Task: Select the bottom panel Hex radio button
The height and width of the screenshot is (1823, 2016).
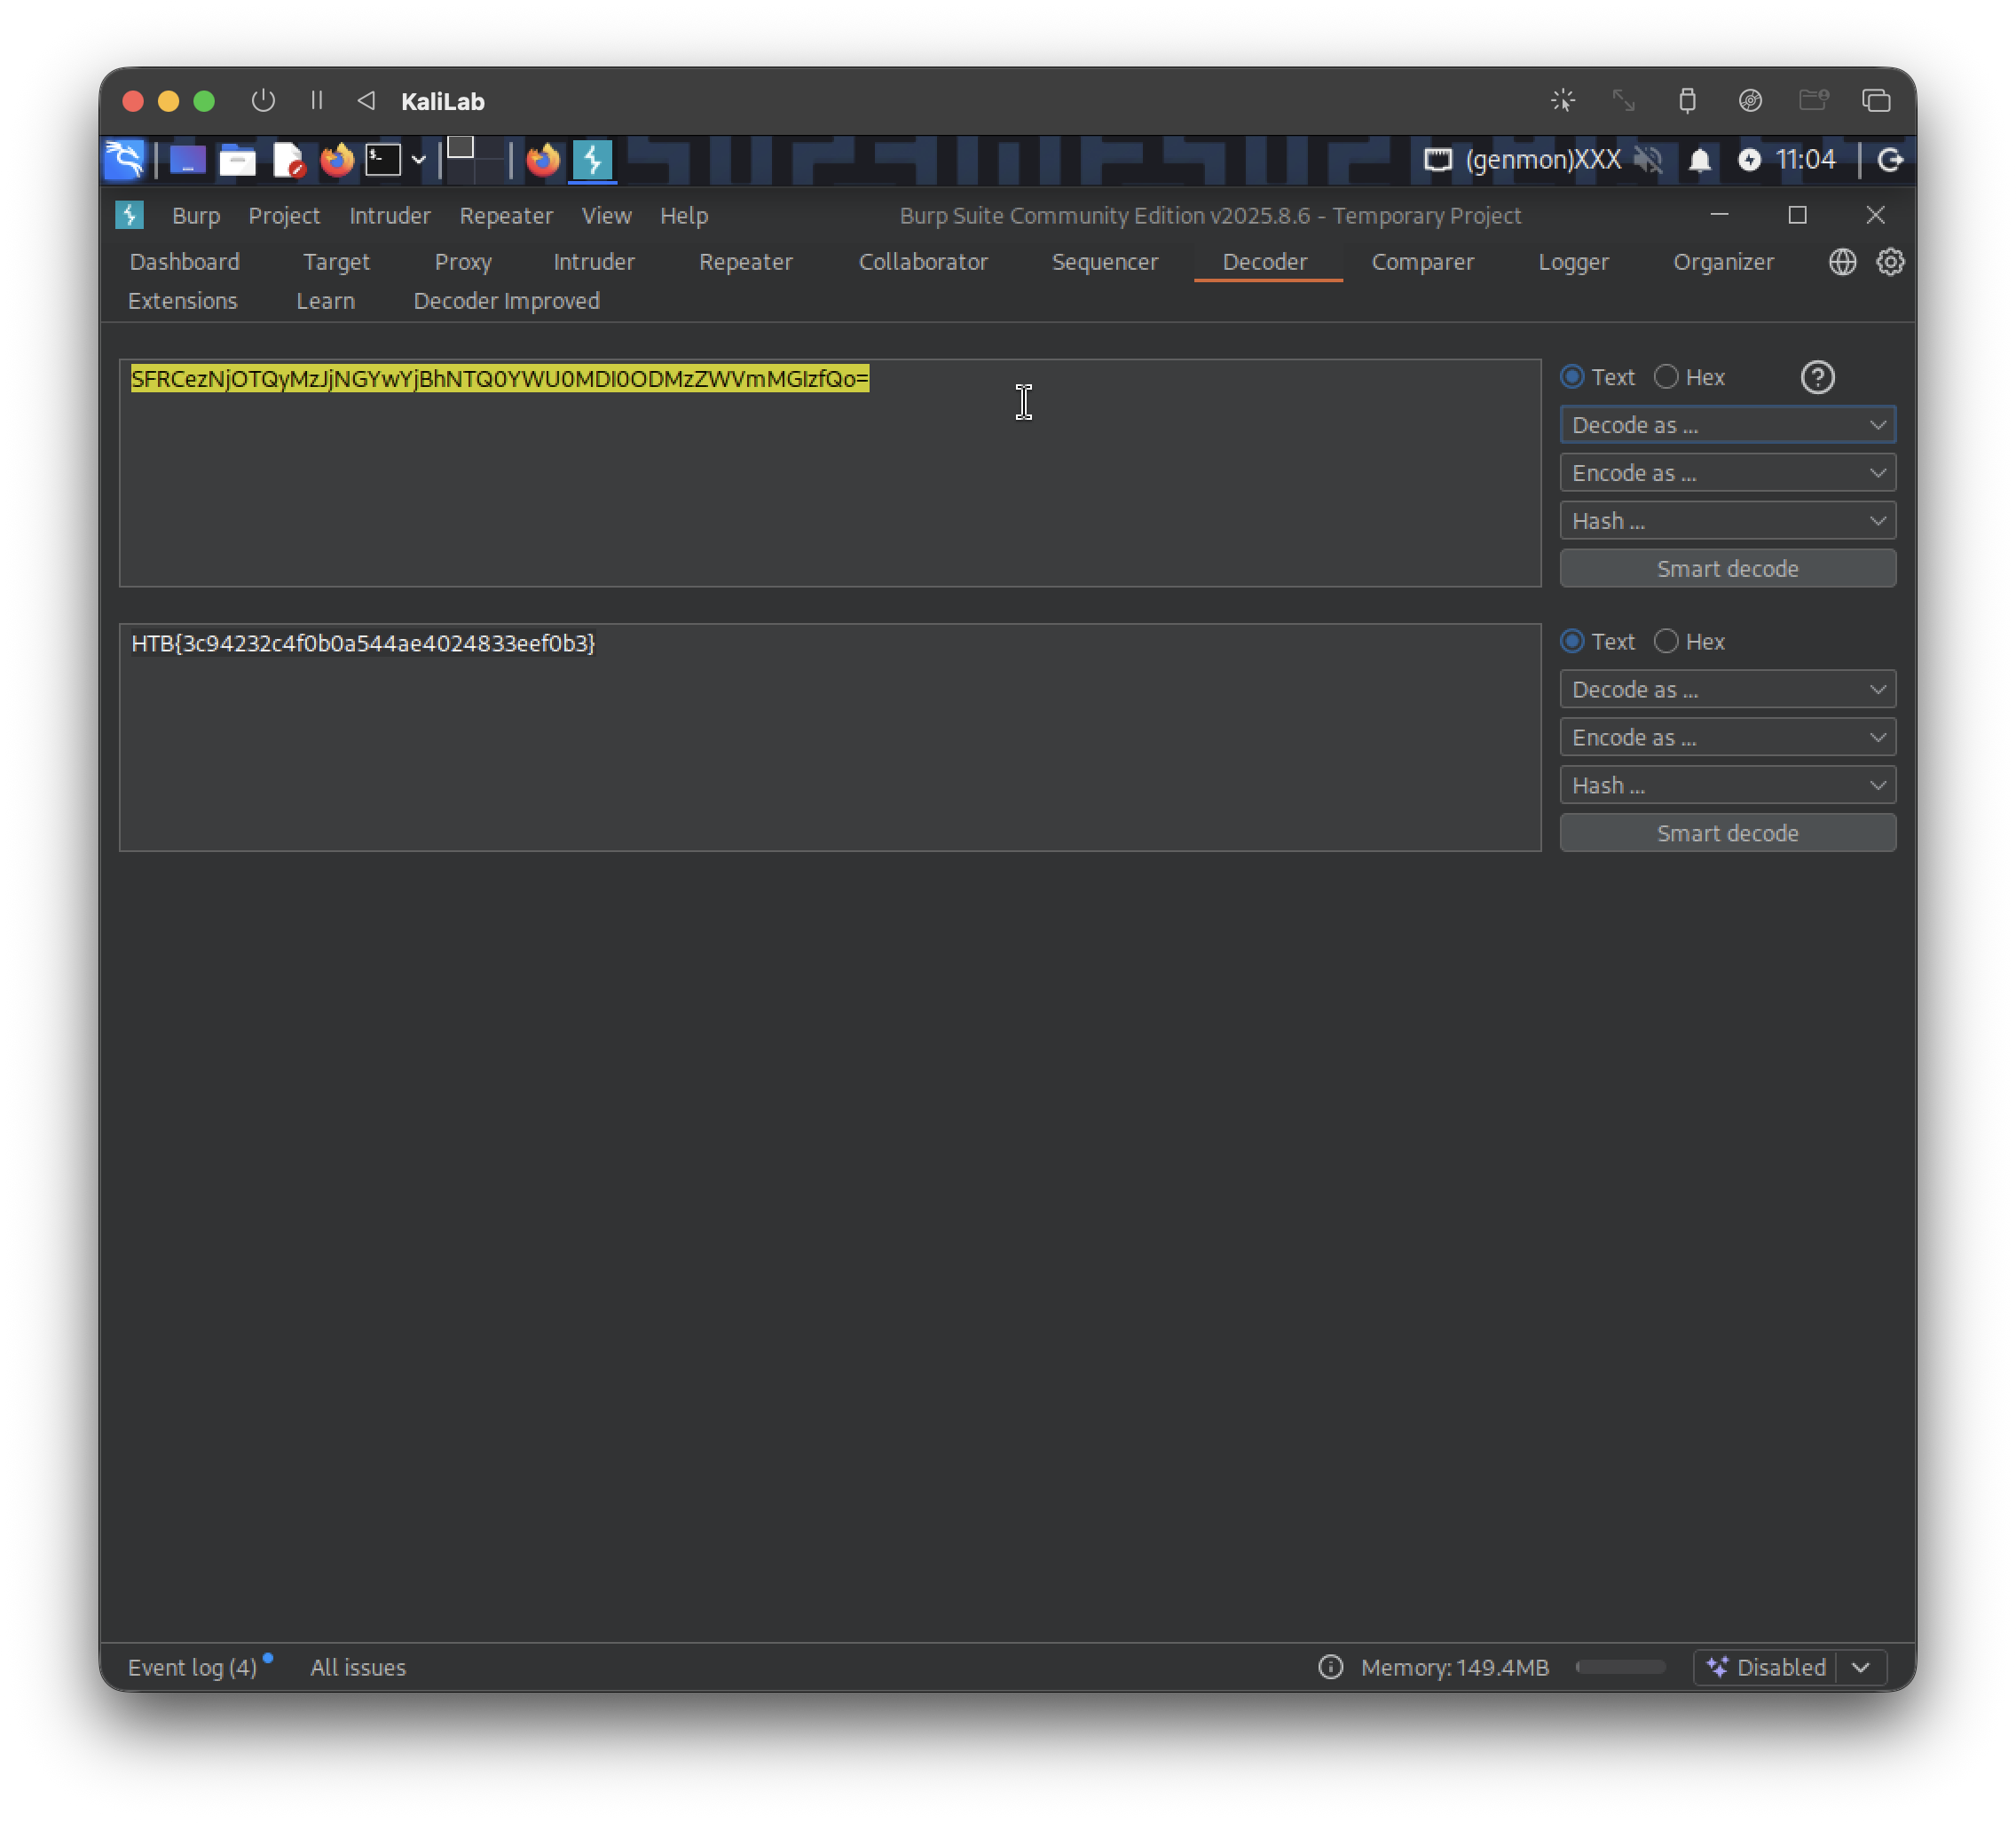Action: 1666,641
